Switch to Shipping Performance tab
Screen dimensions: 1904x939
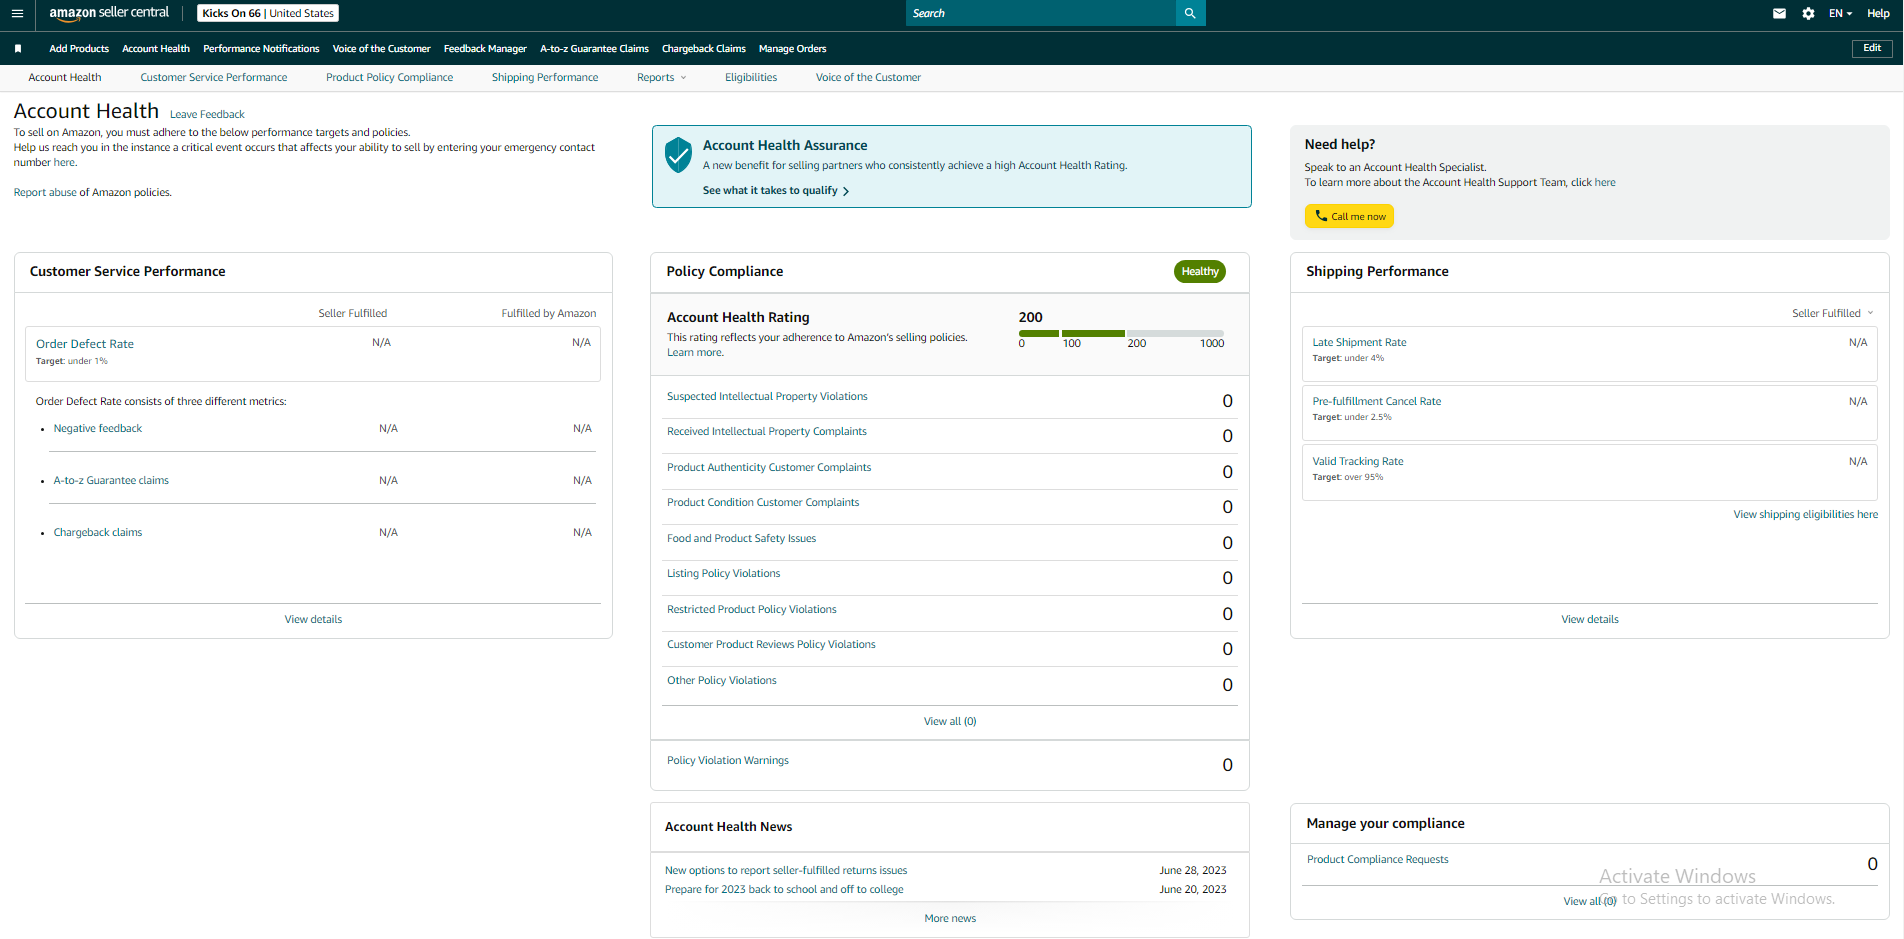click(545, 77)
